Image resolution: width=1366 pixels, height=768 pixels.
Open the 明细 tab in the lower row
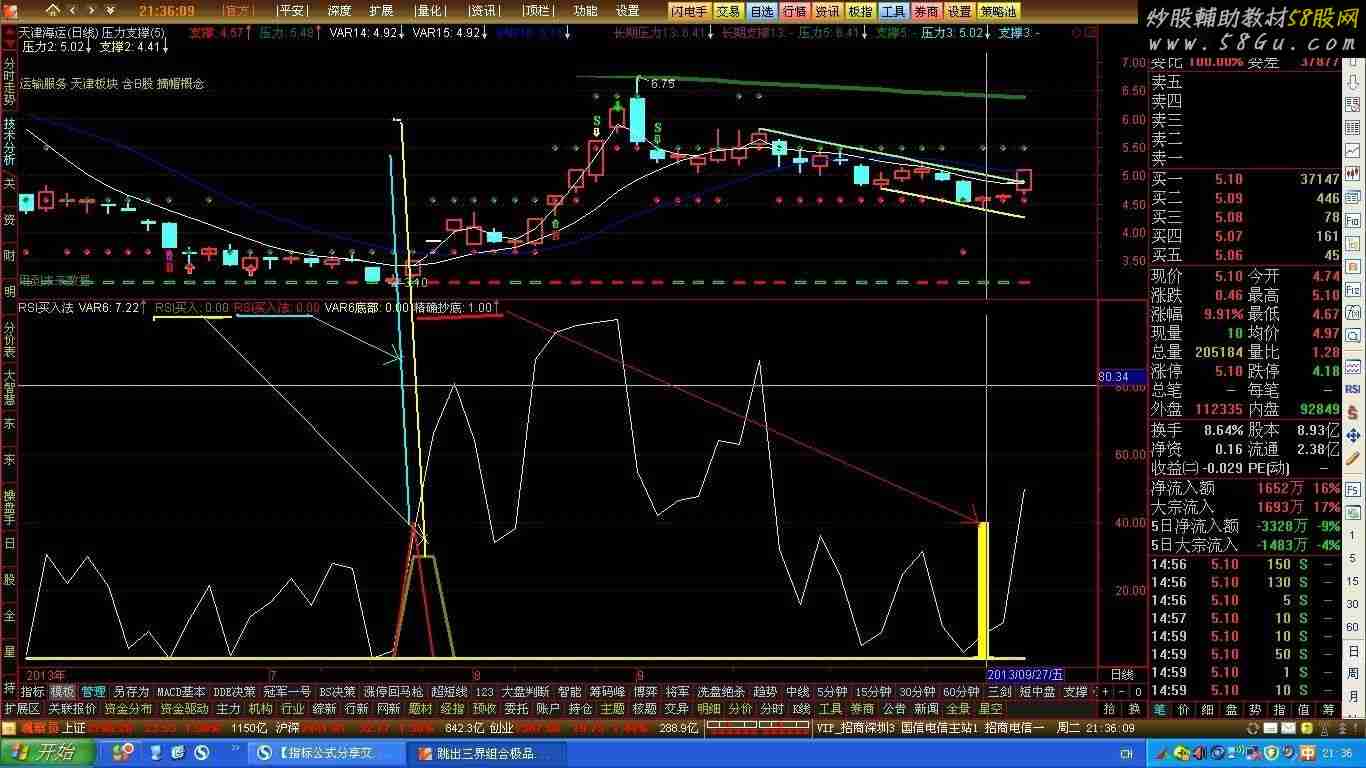pos(709,709)
